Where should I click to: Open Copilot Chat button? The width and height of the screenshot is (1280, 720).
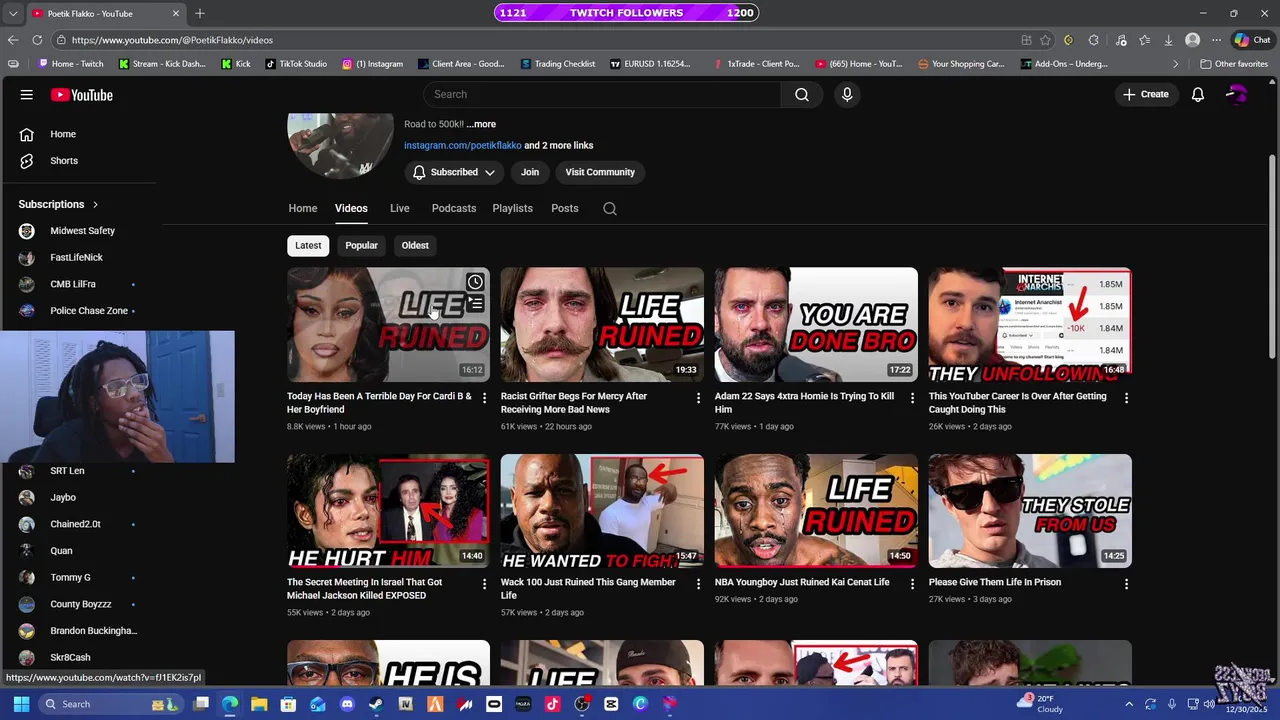pyautogui.click(x=1252, y=40)
